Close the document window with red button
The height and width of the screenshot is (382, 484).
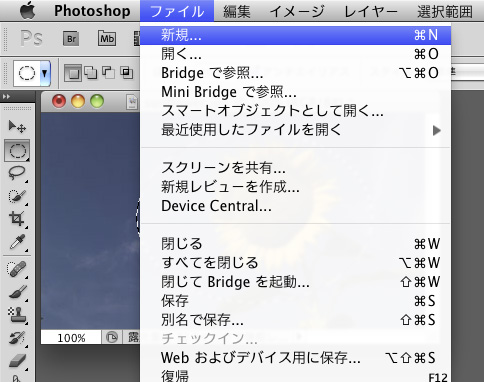59,101
